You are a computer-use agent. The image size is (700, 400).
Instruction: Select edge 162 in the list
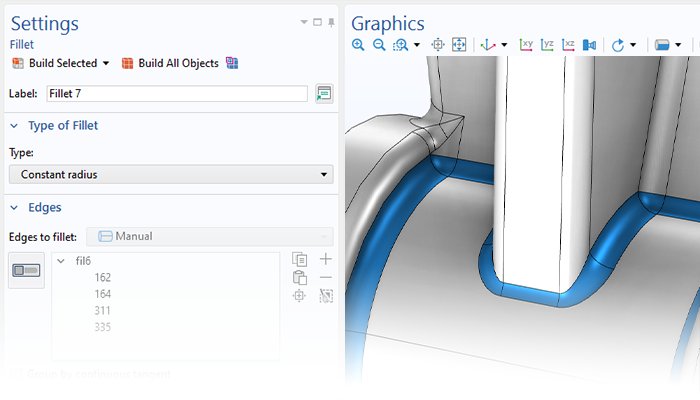pos(102,277)
